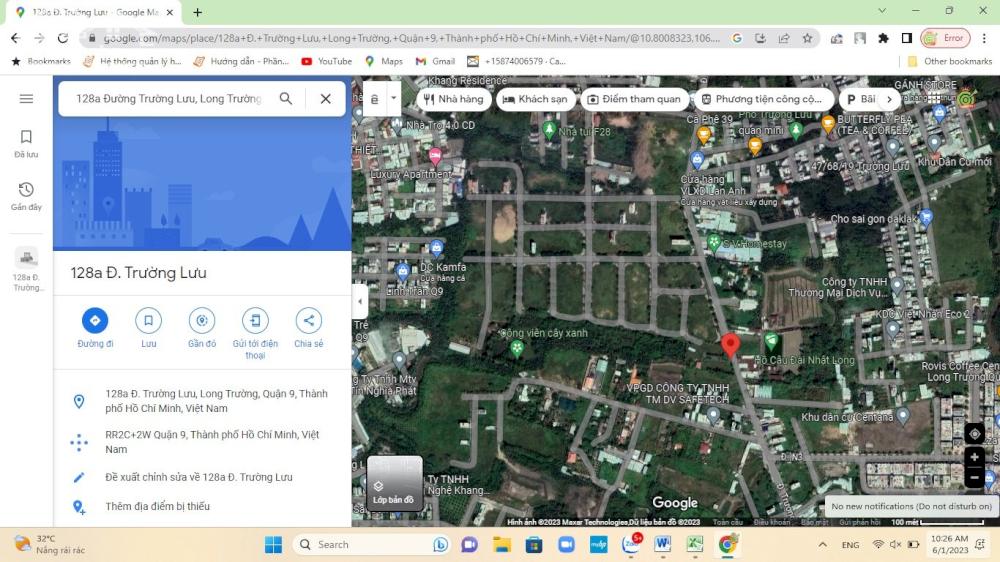Screen dimensions: 1000x562
Task: Click Đề xuất chỉnh sửa suggestion link
Action: [198, 477]
